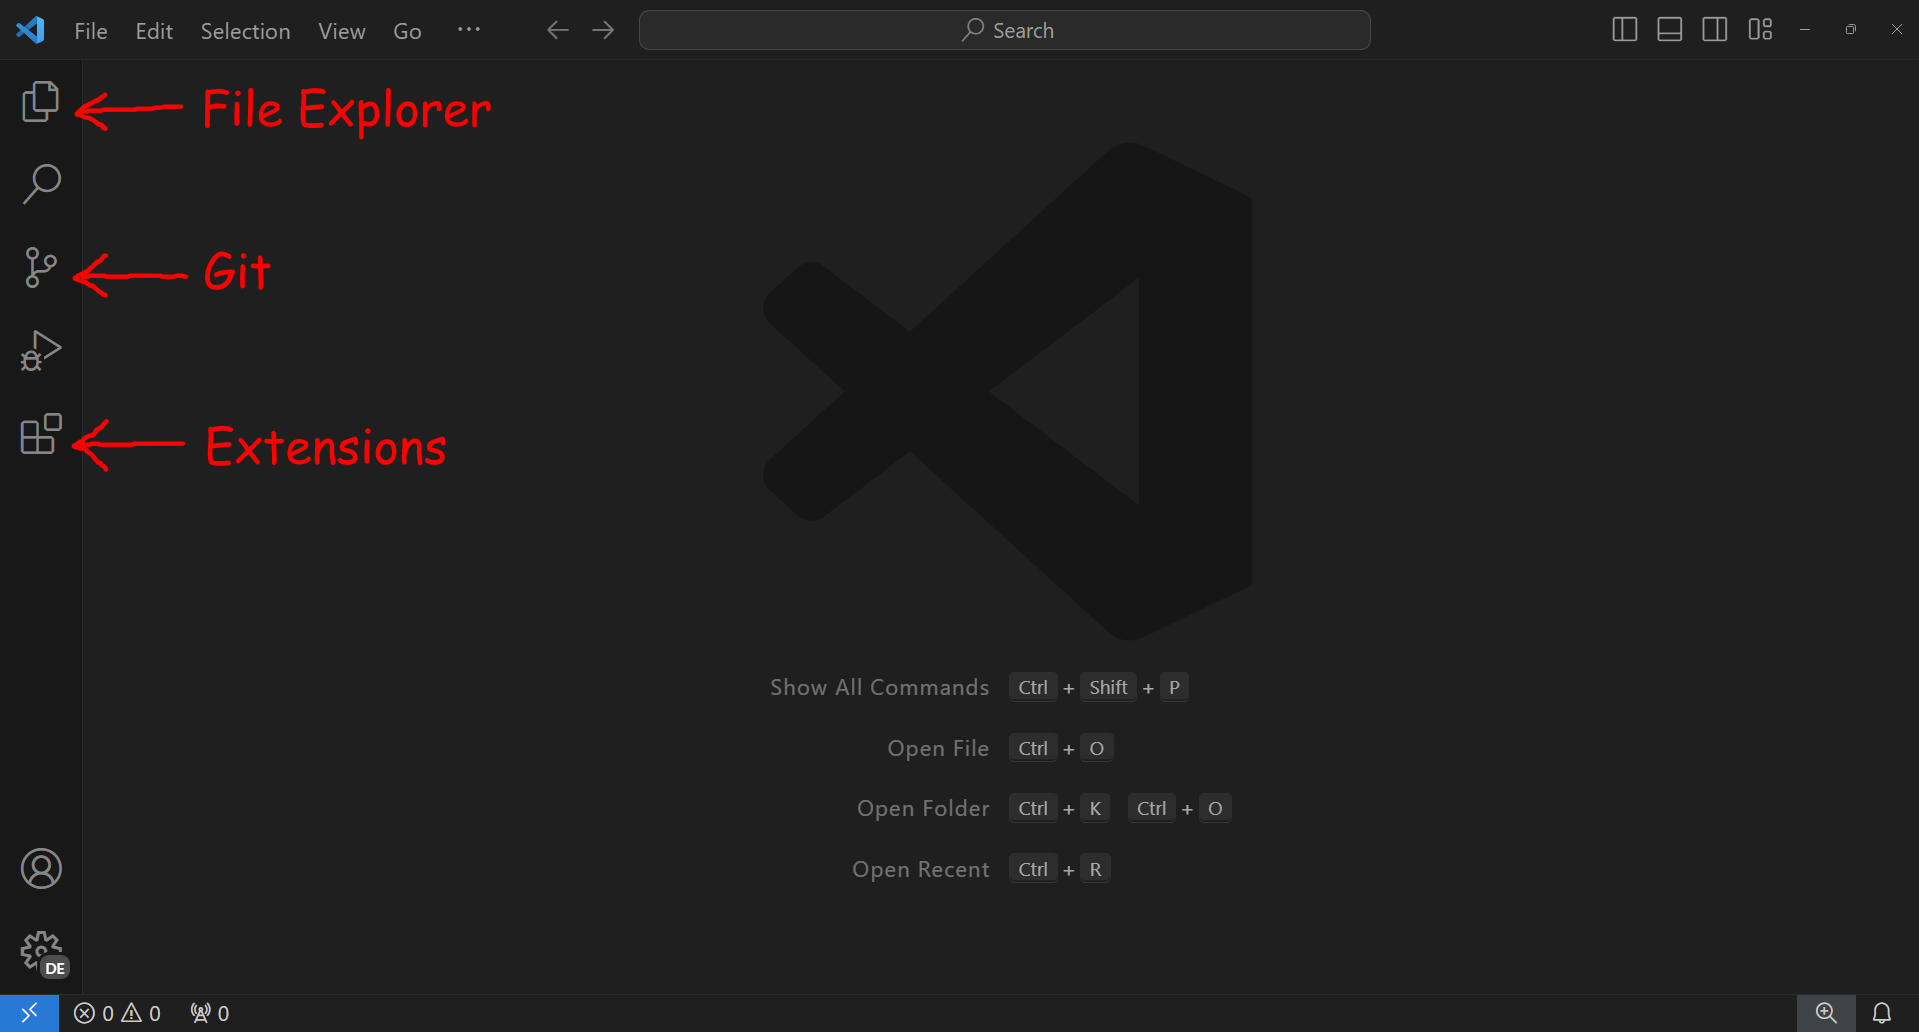Select the Search magnifier icon
Screen dimensions: 1919x1032
pyautogui.click(x=40, y=183)
